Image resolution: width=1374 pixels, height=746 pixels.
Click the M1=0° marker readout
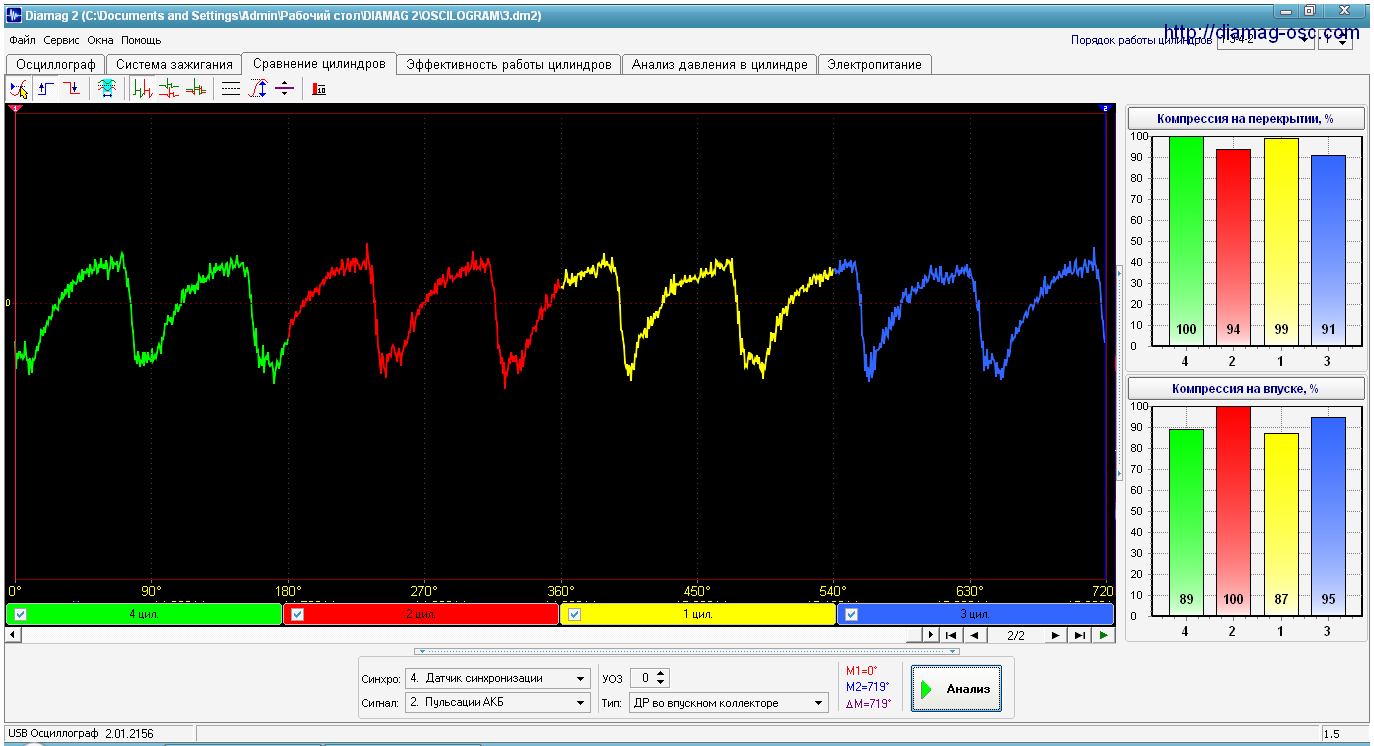pos(861,671)
